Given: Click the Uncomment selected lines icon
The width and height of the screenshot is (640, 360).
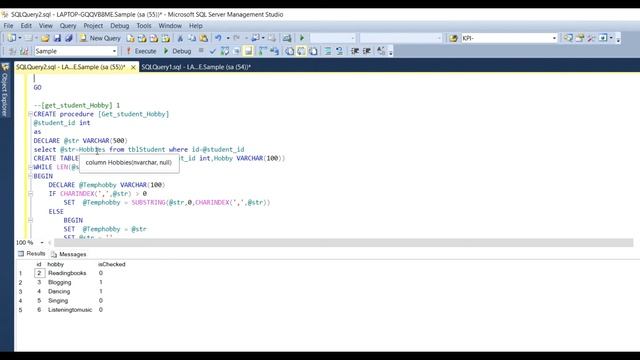Looking at the screenshot, I should coord(339,51).
